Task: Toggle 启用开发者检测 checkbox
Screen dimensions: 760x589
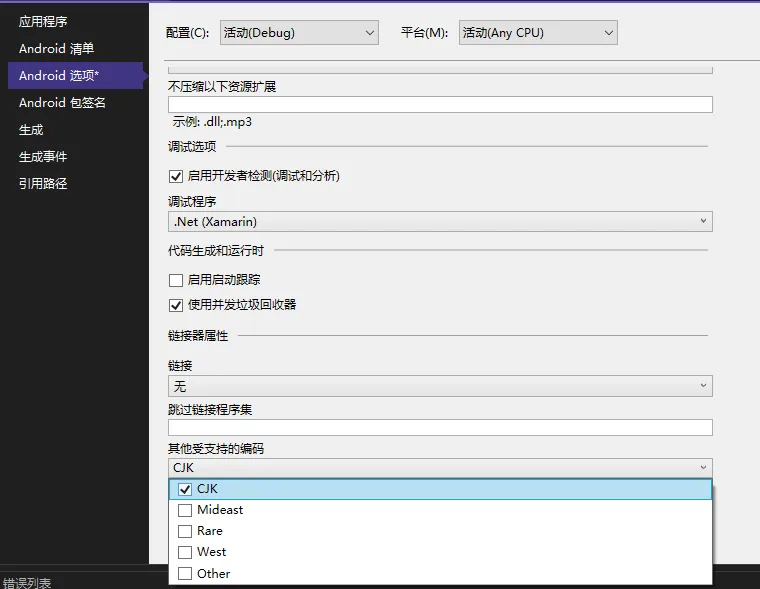Action: click(175, 176)
